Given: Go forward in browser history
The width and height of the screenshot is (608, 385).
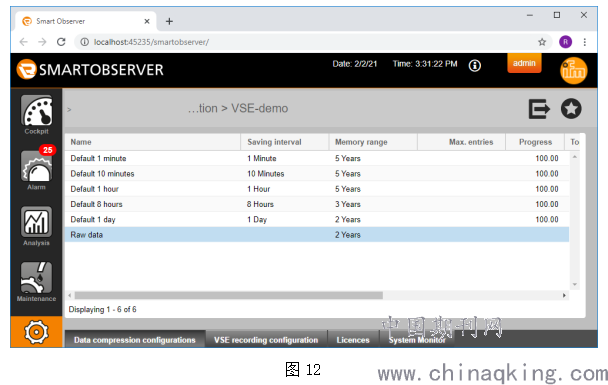Looking at the screenshot, I should tap(42, 42).
